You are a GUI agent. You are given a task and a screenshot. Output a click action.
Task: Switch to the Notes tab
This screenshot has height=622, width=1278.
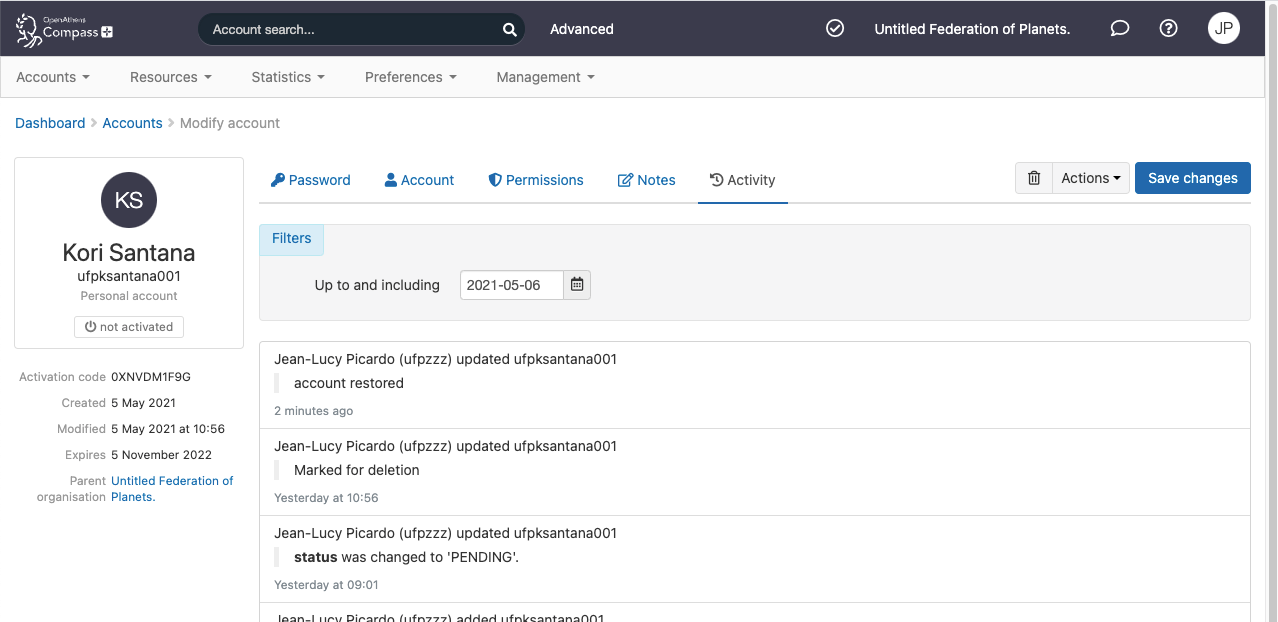tap(646, 180)
